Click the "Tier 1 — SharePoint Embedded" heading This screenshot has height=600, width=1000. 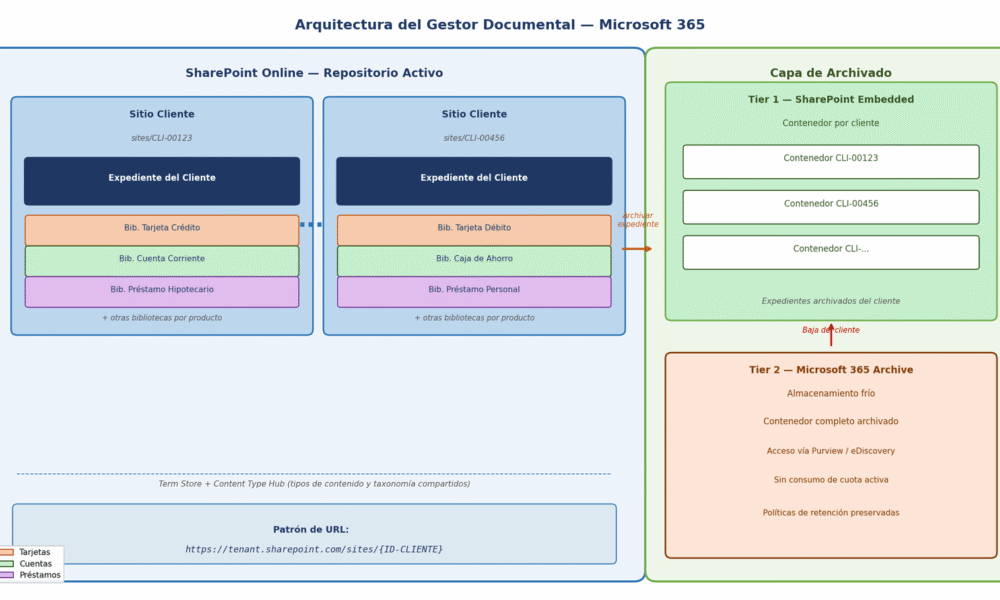click(831, 99)
